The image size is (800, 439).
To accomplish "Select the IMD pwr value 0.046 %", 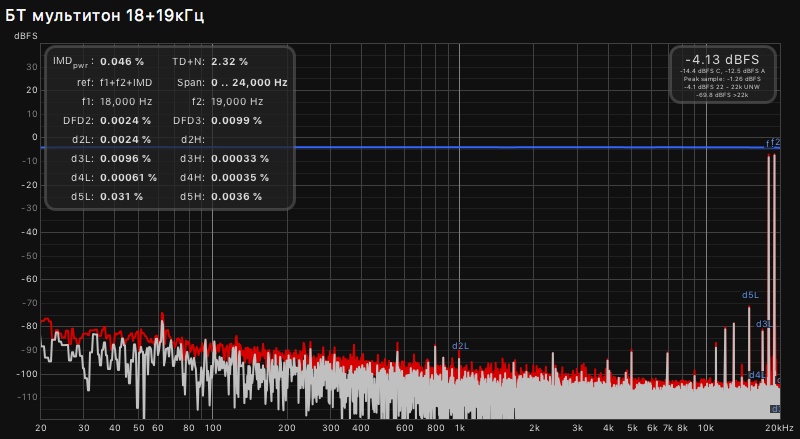I will 122,62.
